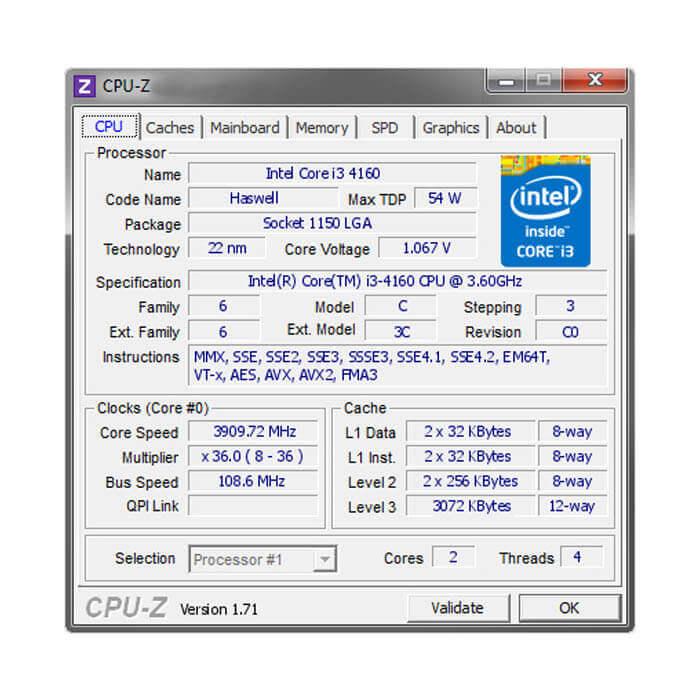Click the Instructions list starting with MMX

pyautogui.click(x=397, y=366)
